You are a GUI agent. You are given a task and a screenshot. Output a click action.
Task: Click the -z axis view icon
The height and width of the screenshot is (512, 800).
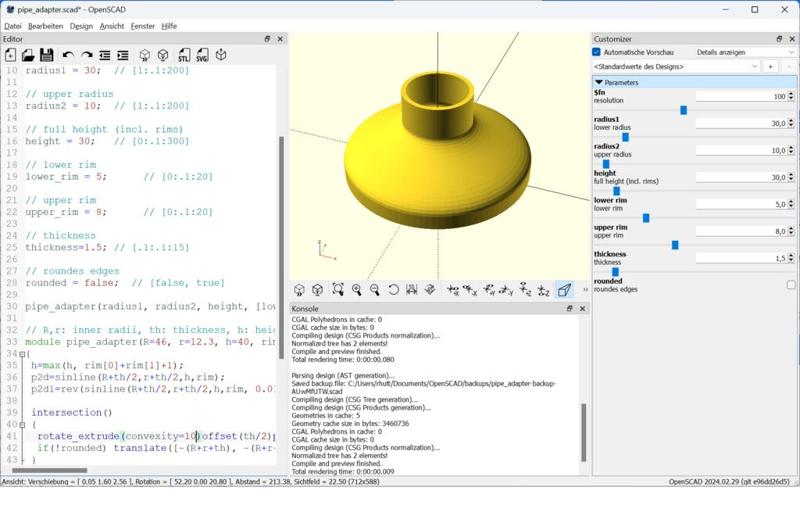(x=543, y=290)
